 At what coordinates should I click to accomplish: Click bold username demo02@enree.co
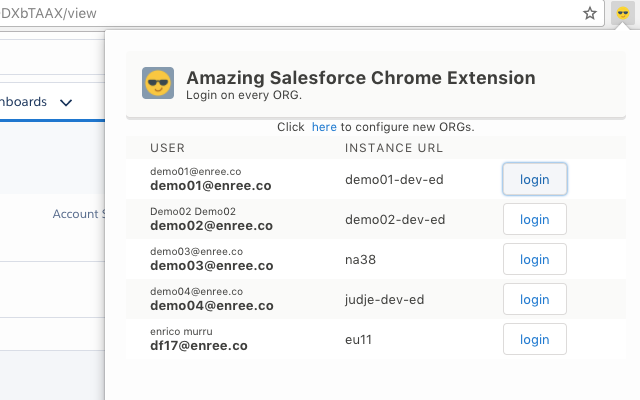(x=211, y=226)
